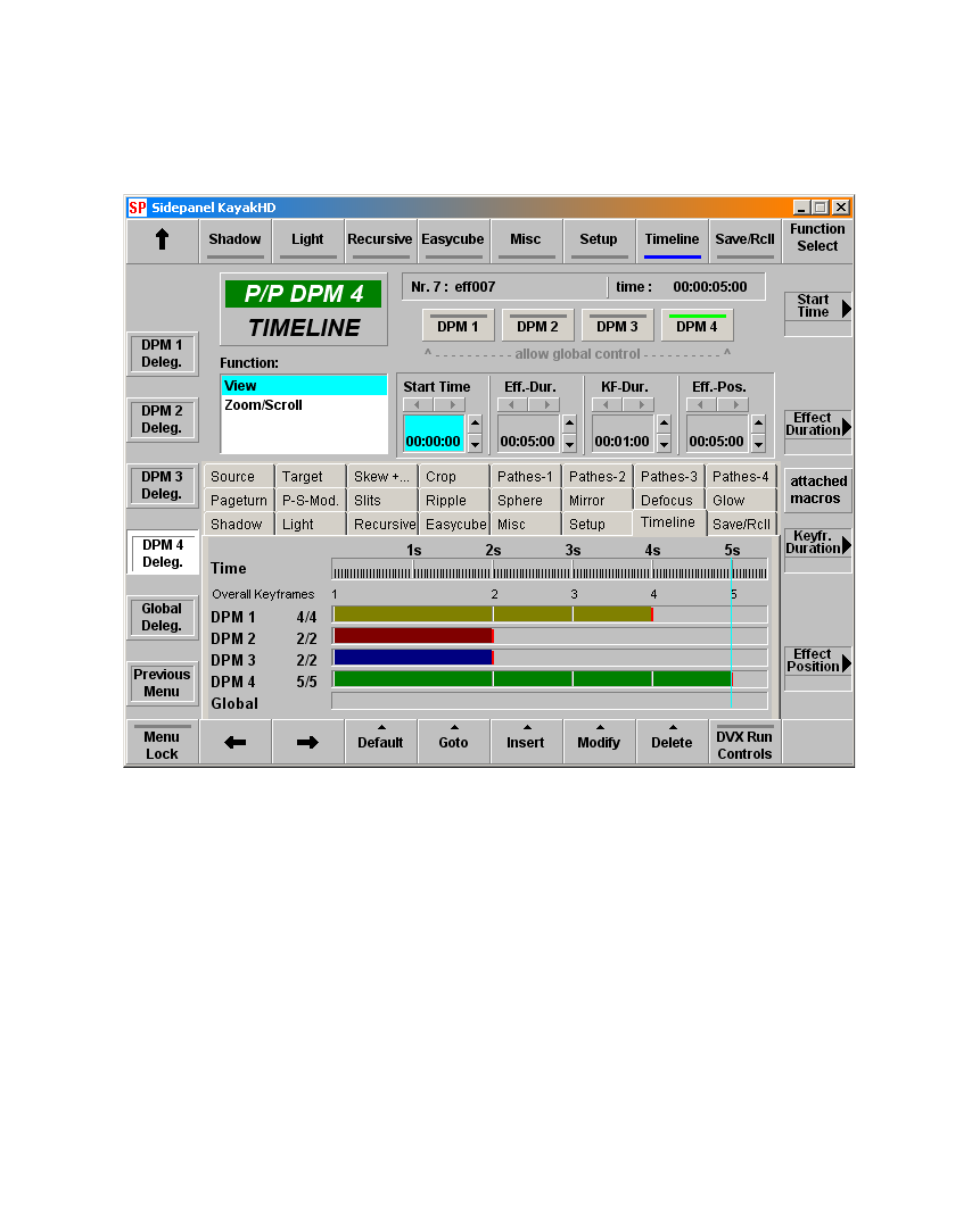Image resolution: width=954 pixels, height=1227 pixels.
Task: Open the Glow tab
Action: (x=741, y=500)
